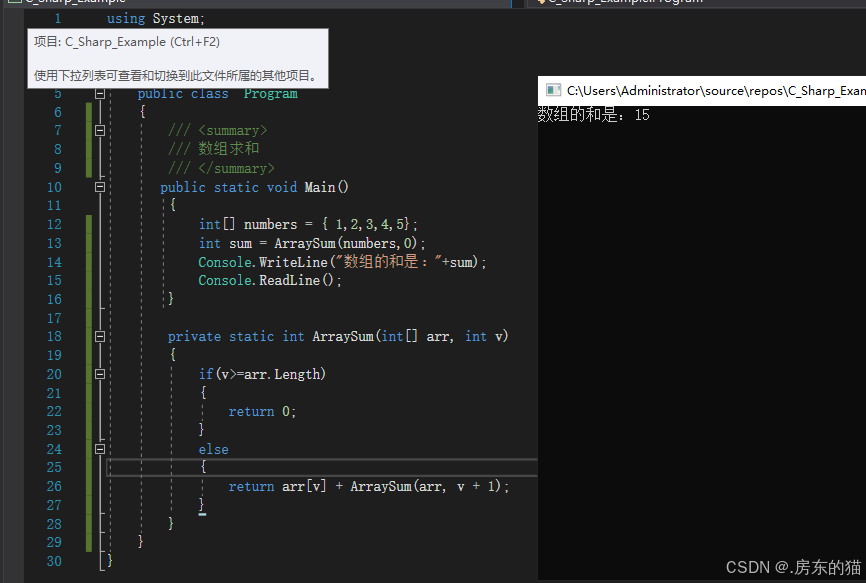This screenshot has height=583, width=866.
Task: Click the 'if(v>=arr.Length)' condition
Action: tap(262, 374)
